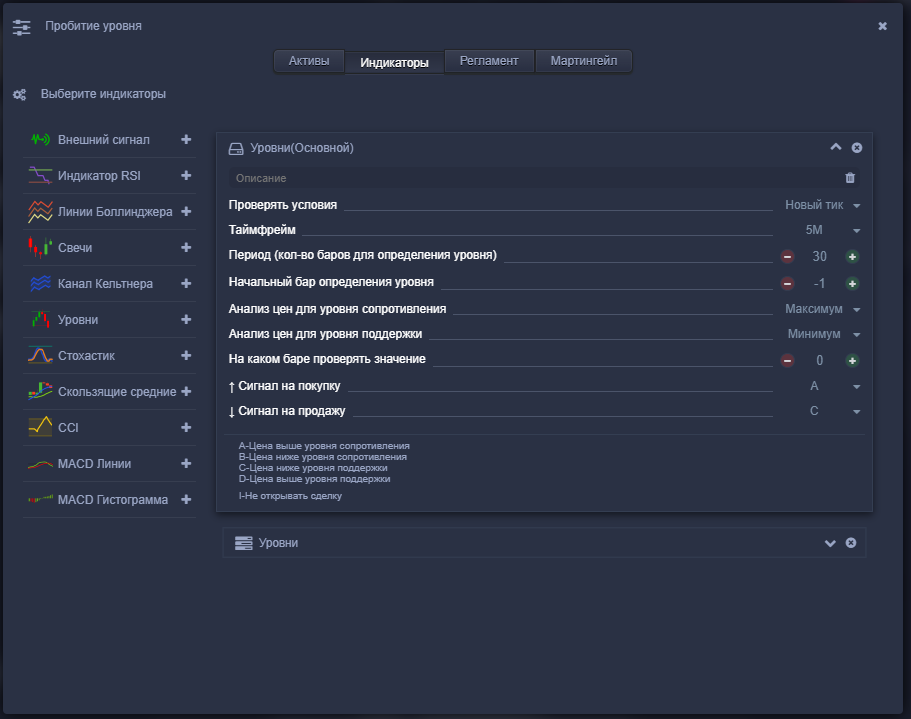The width and height of the screenshot is (911, 719).
Task: Click the Уровни(Основной) drive icon
Action: pos(236,149)
